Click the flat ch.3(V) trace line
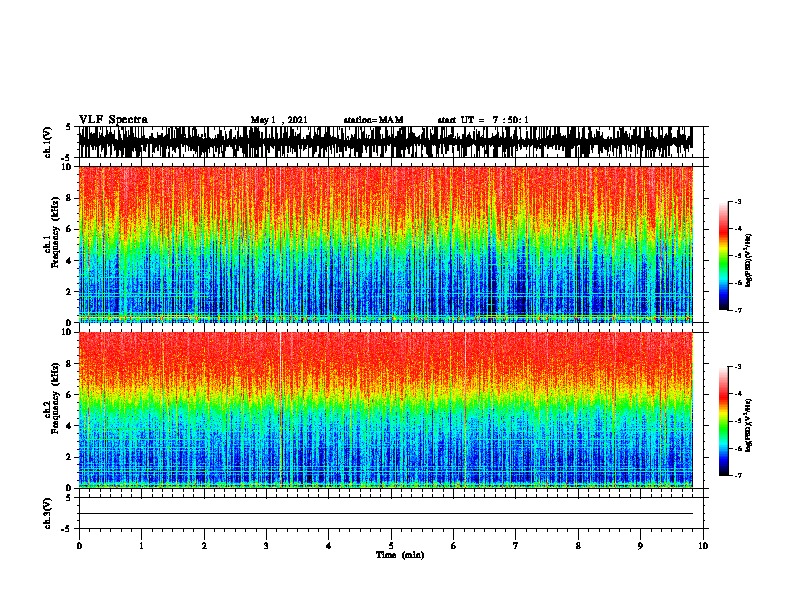Image resolution: width=792 pixels, height=612 pixels. pos(386,514)
